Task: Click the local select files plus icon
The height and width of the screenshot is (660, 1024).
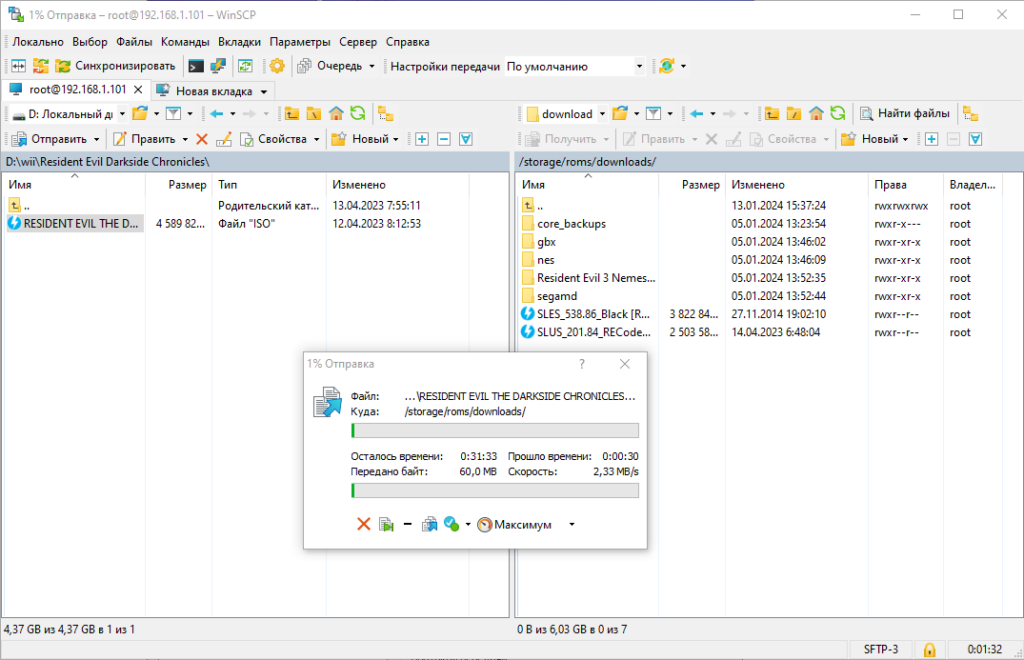Action: point(422,139)
